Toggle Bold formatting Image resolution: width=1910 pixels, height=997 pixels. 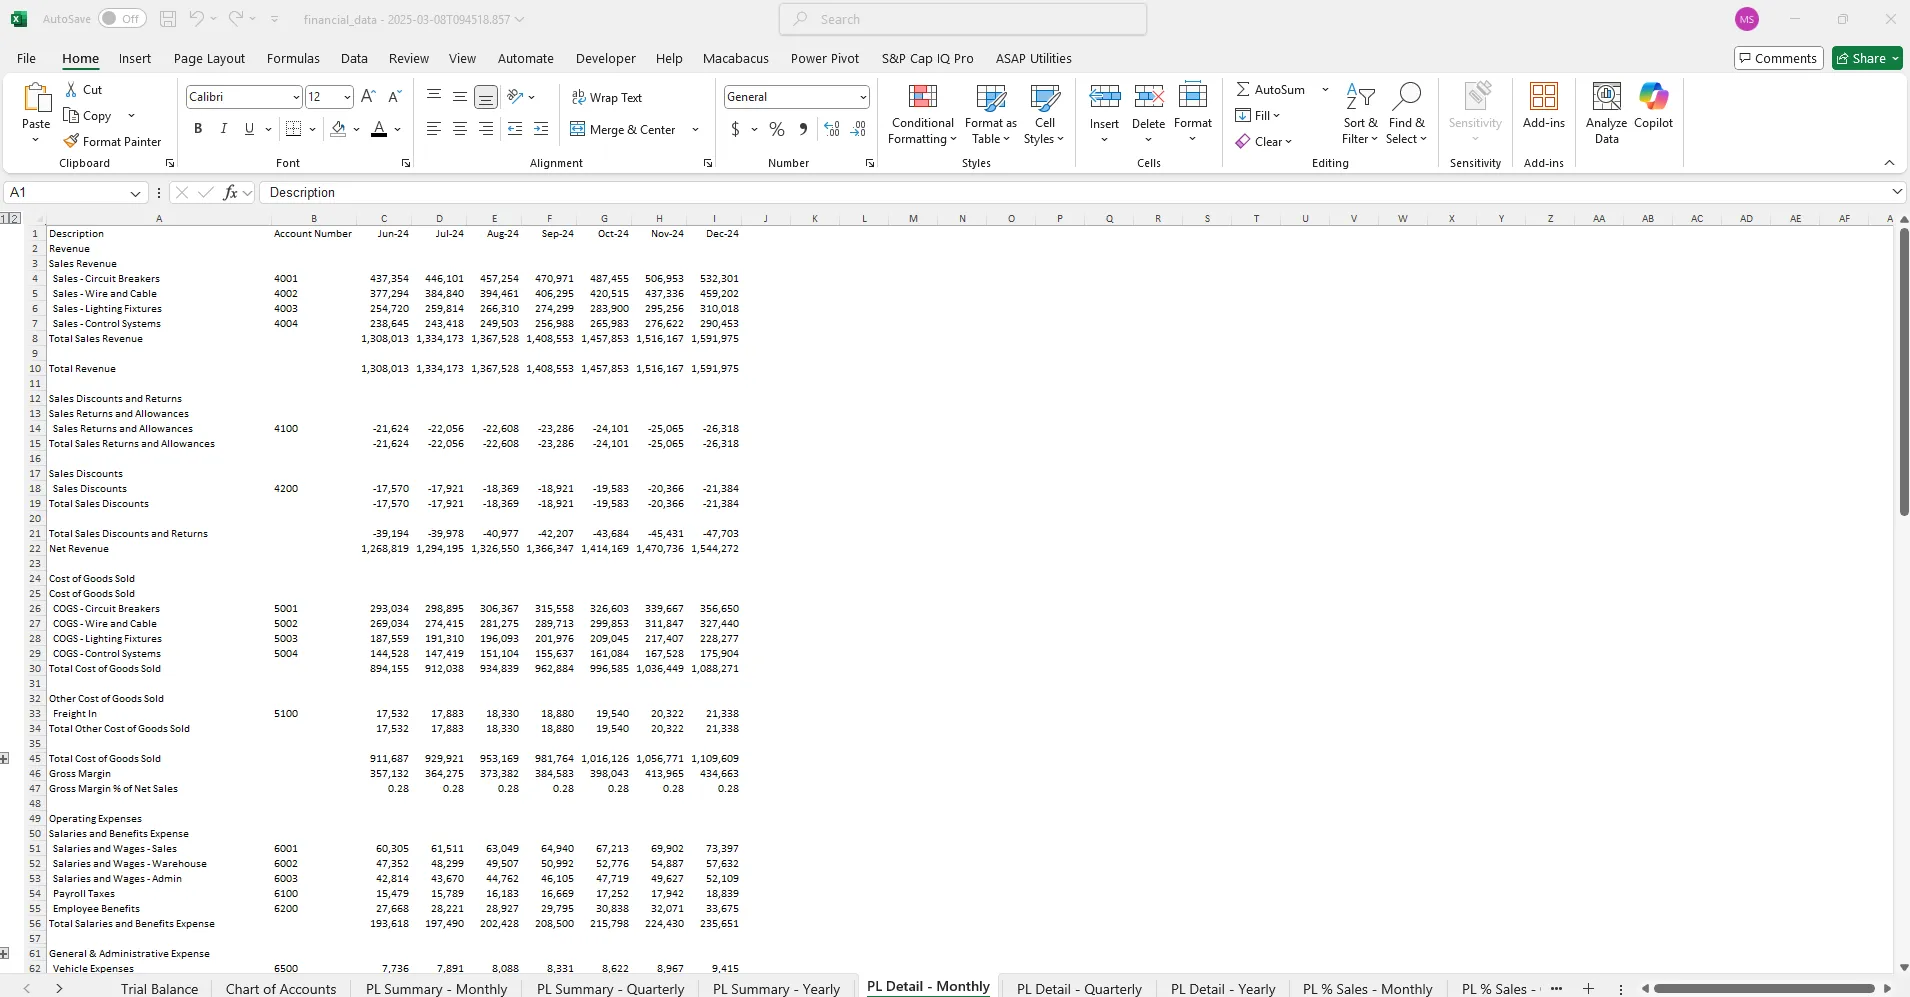[198, 129]
